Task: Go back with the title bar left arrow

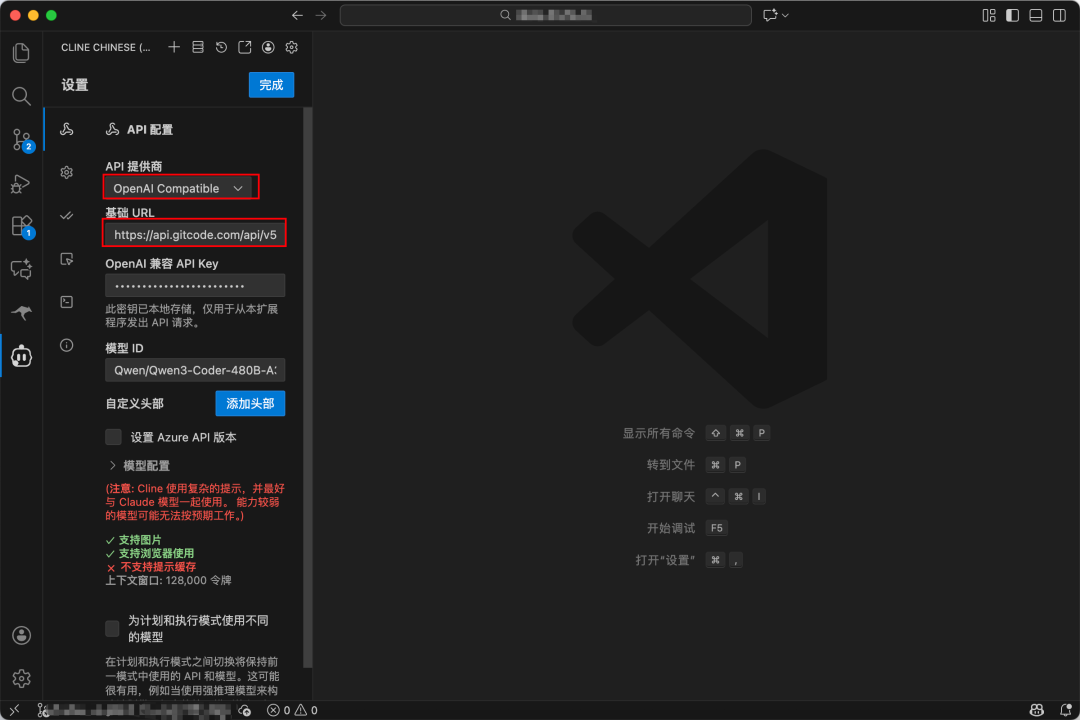Action: [x=297, y=15]
